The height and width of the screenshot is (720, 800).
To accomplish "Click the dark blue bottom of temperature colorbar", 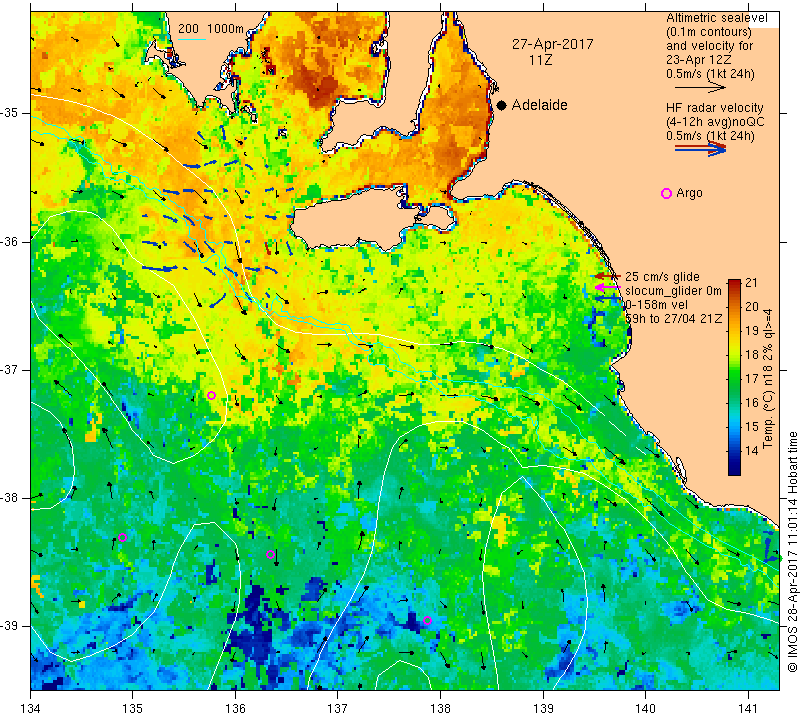I will point(734,470).
